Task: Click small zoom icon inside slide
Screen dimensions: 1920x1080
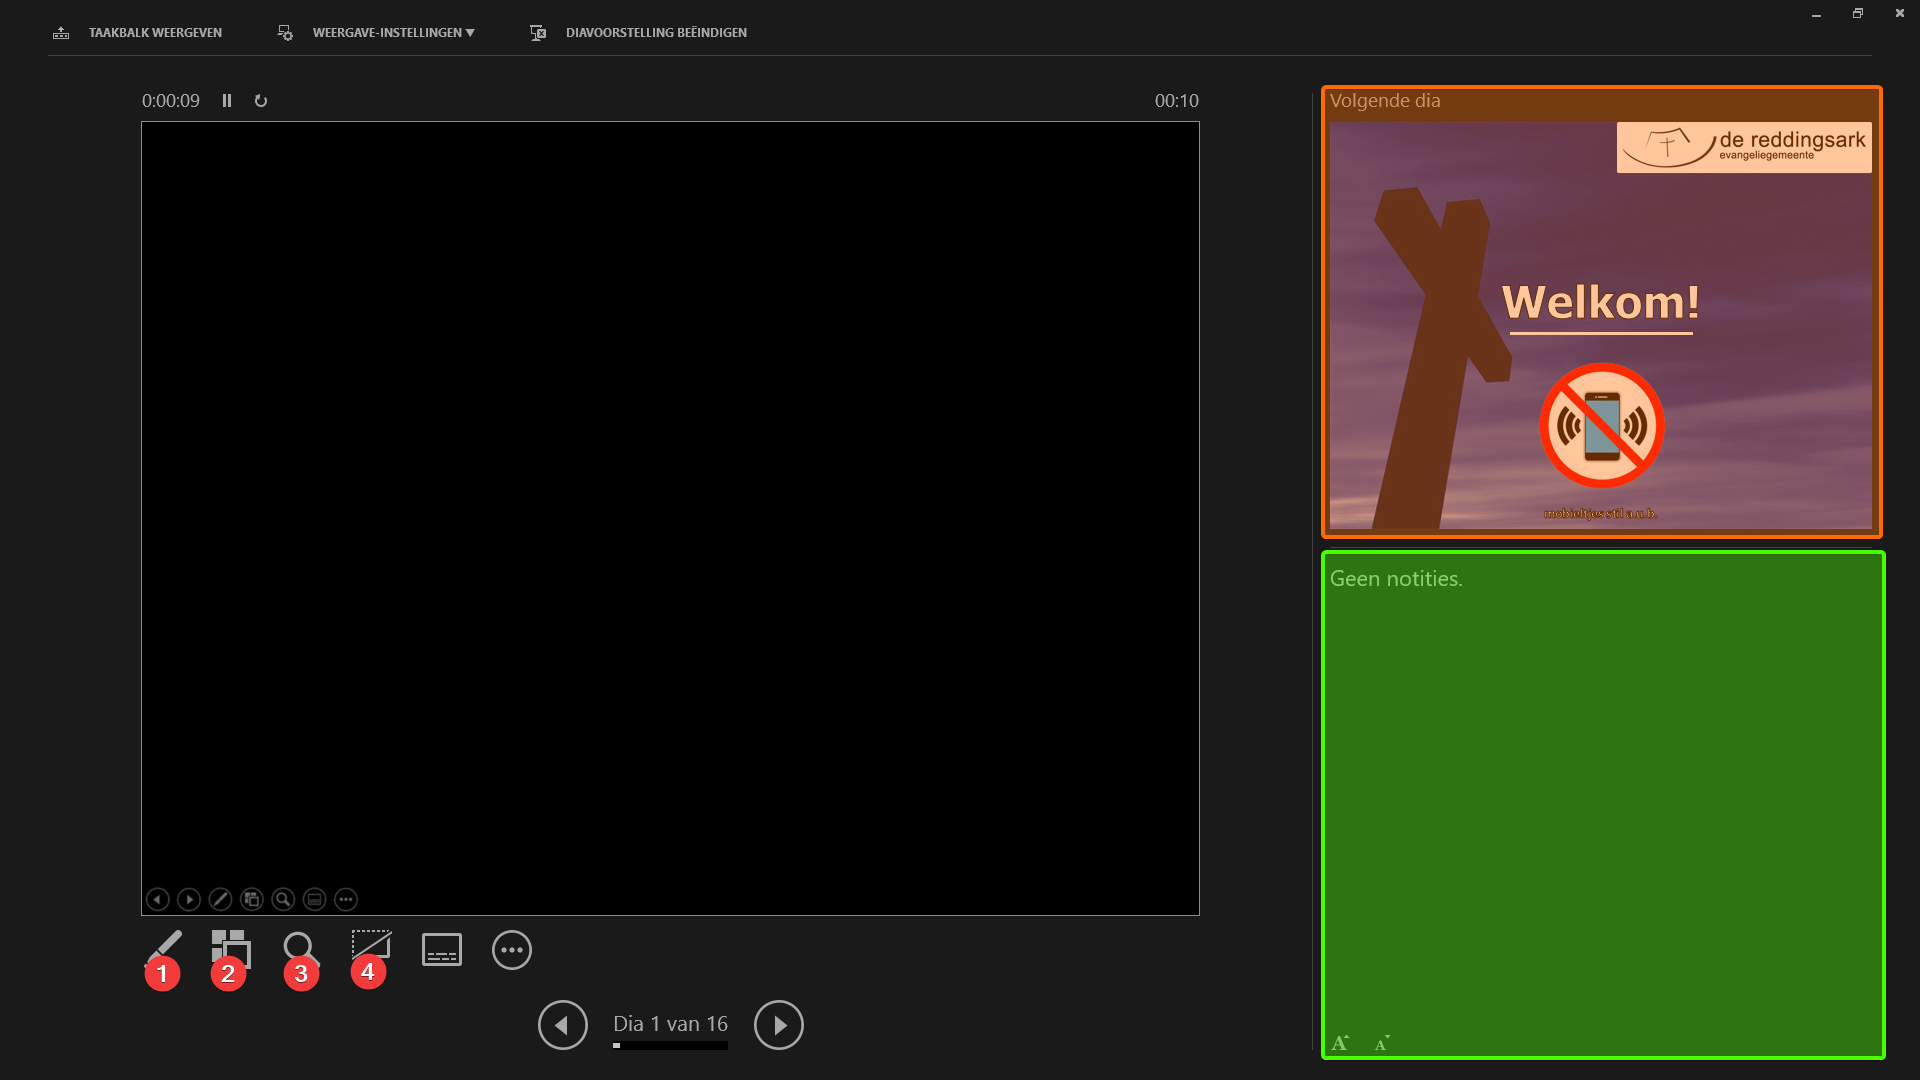Action: tap(283, 899)
